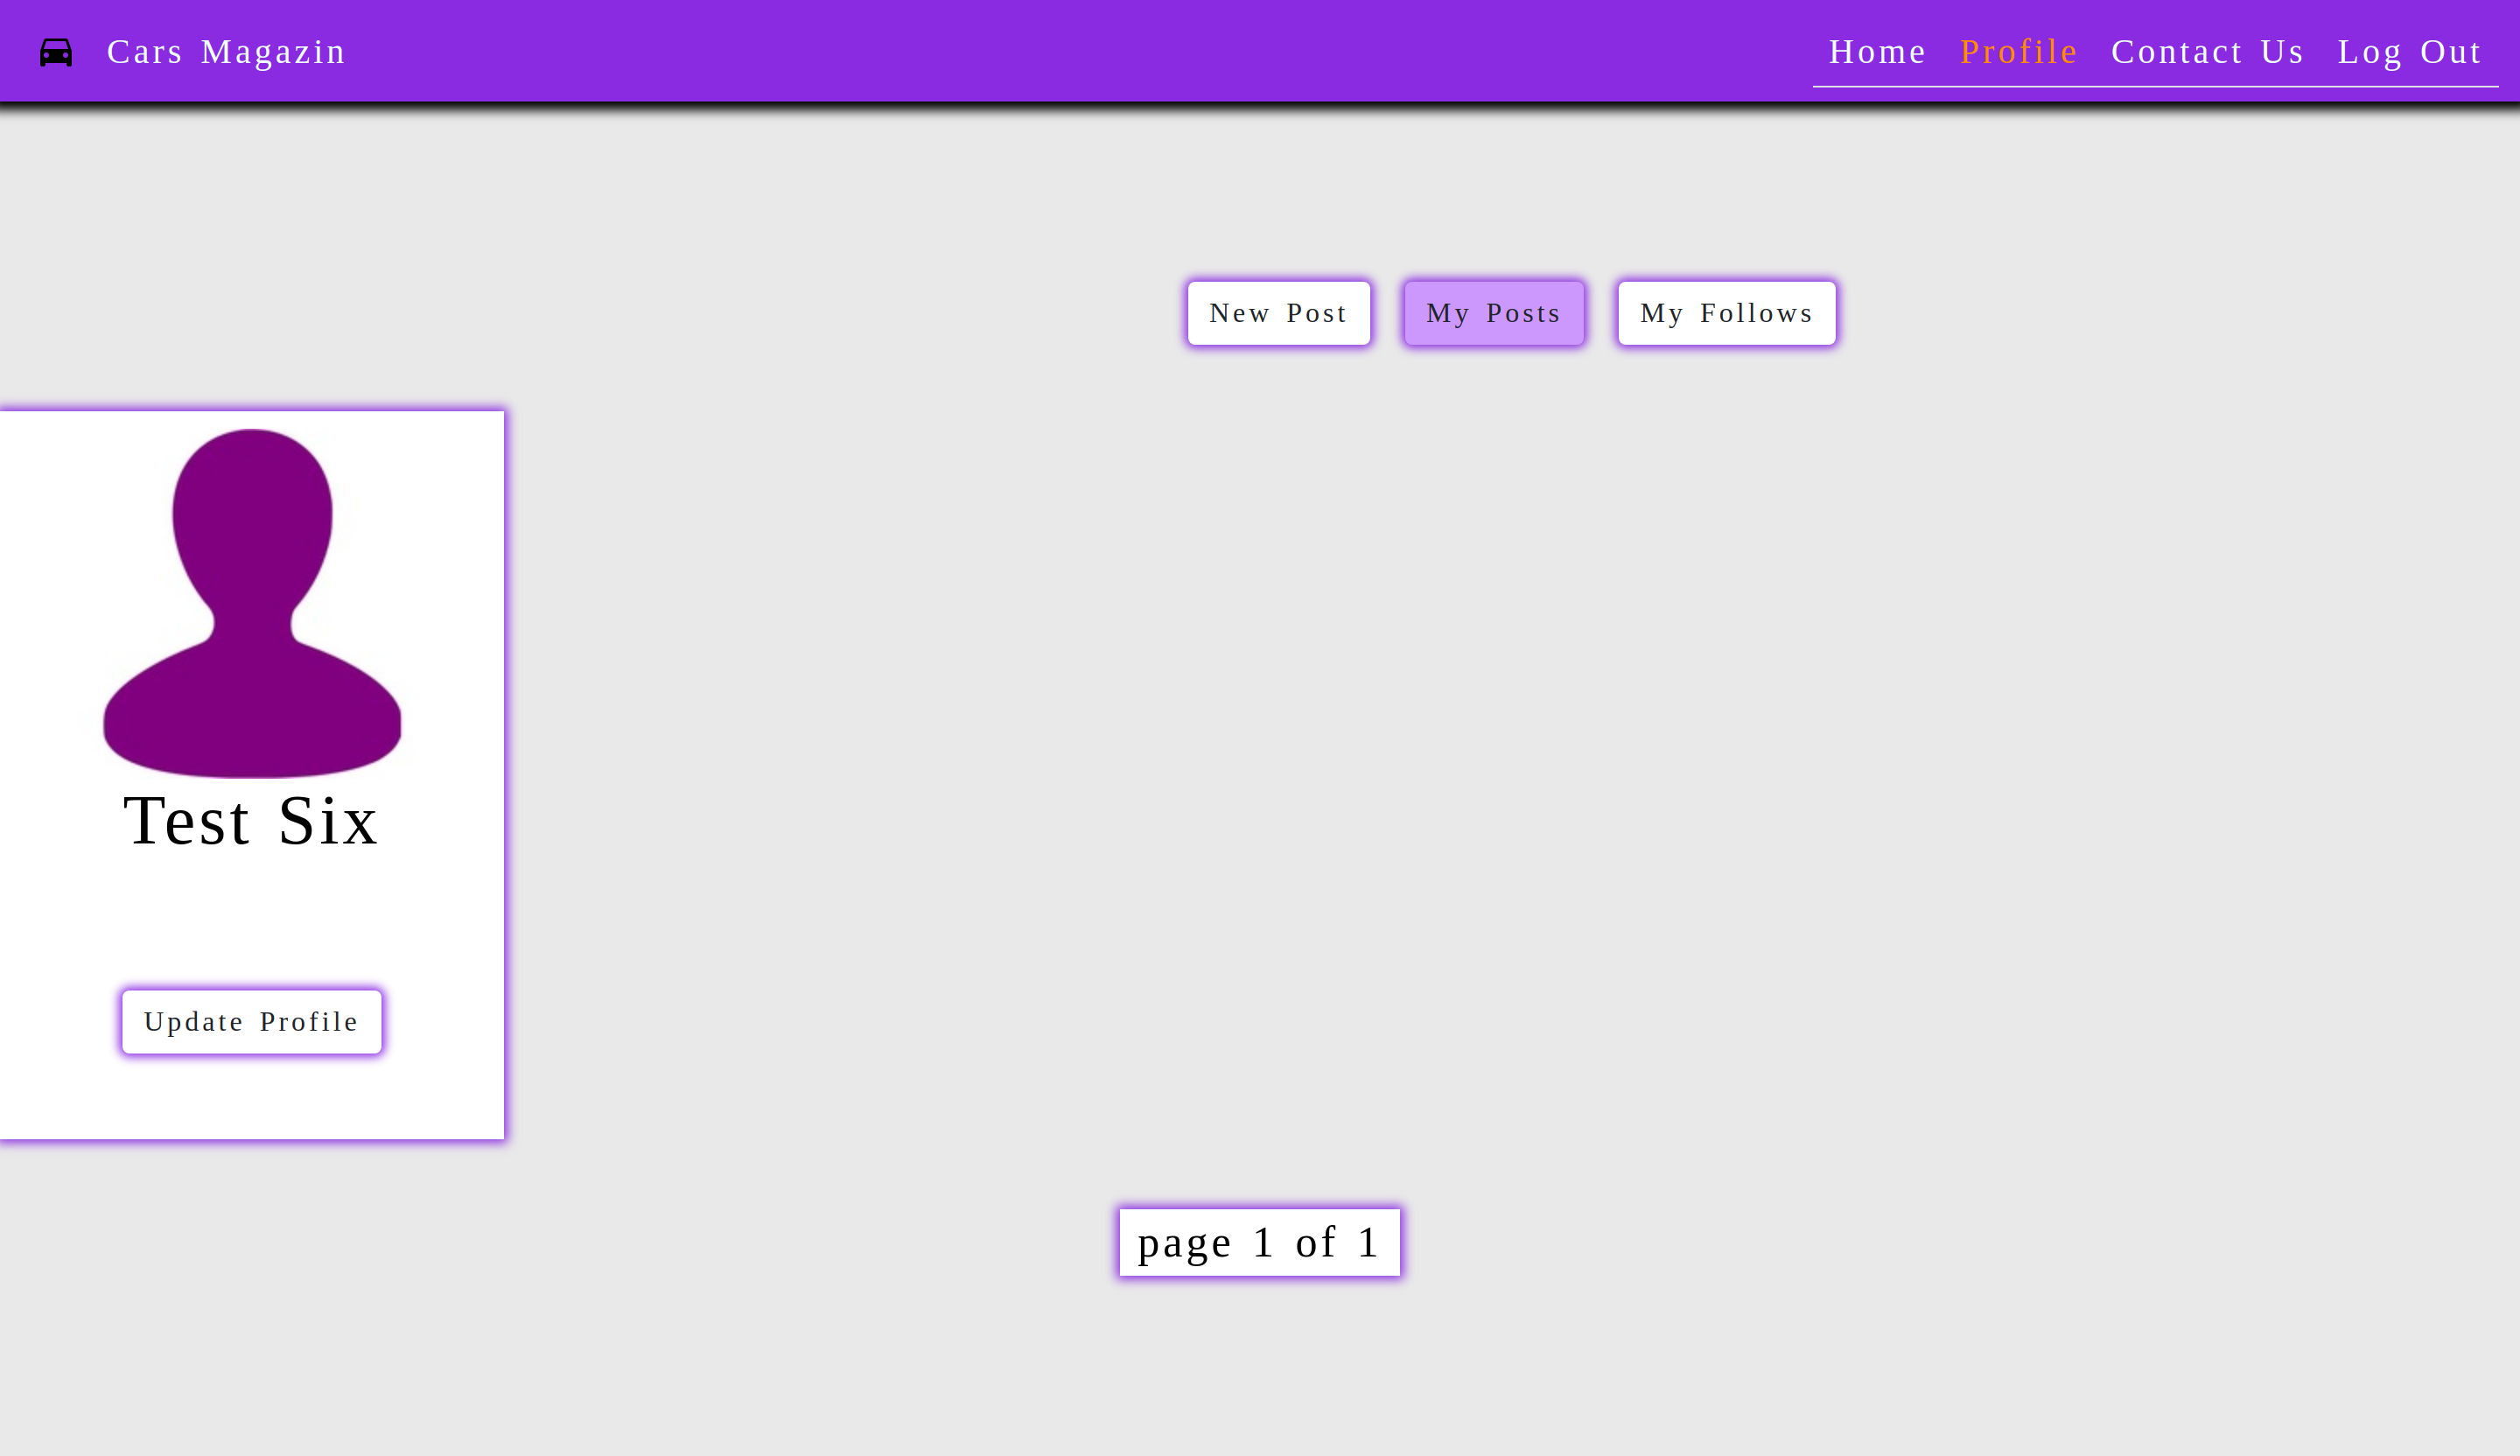2520x1456 pixels.
Task: Click the purple profile silhouette image
Action: point(251,600)
